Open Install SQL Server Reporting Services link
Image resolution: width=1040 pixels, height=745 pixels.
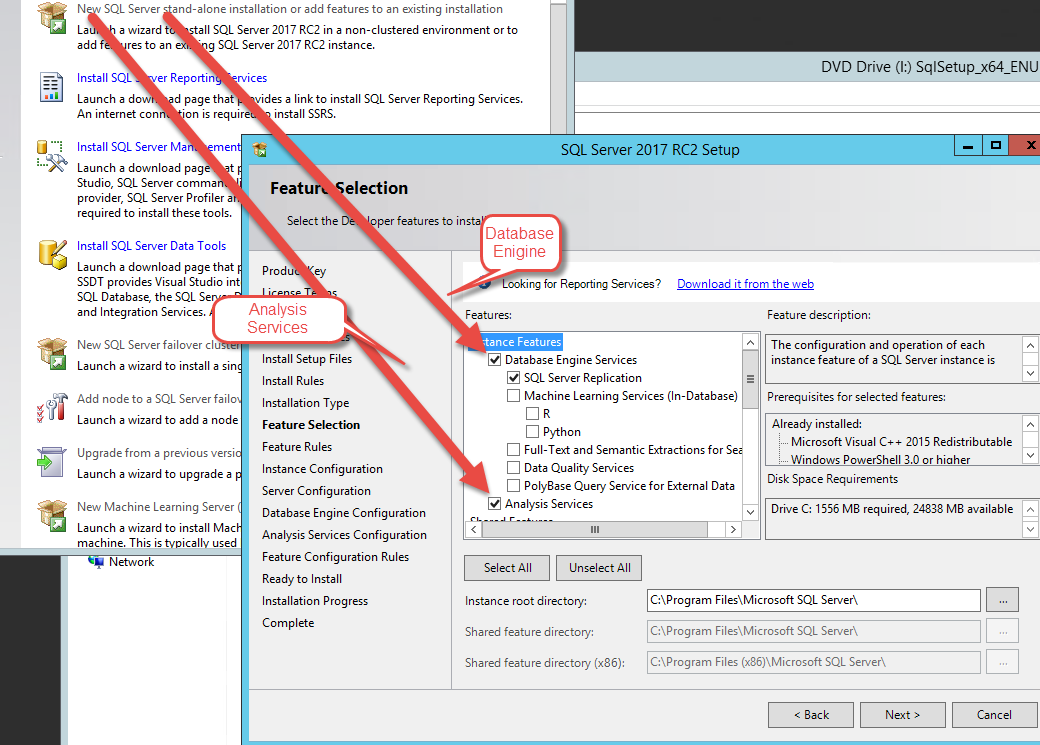pyautogui.click(x=172, y=78)
